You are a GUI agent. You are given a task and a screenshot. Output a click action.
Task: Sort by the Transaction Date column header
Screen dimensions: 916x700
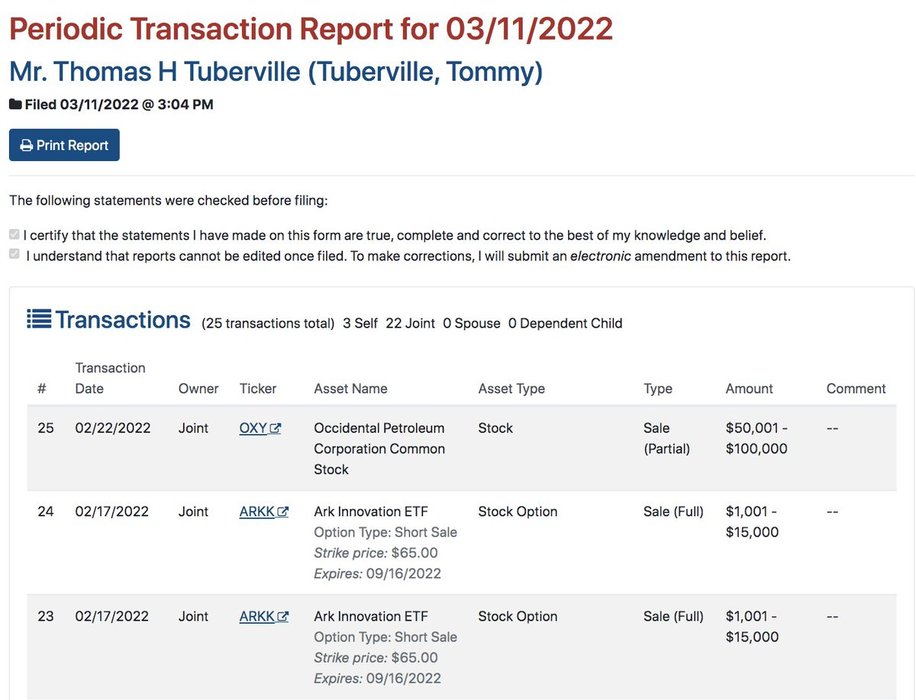(x=110, y=378)
